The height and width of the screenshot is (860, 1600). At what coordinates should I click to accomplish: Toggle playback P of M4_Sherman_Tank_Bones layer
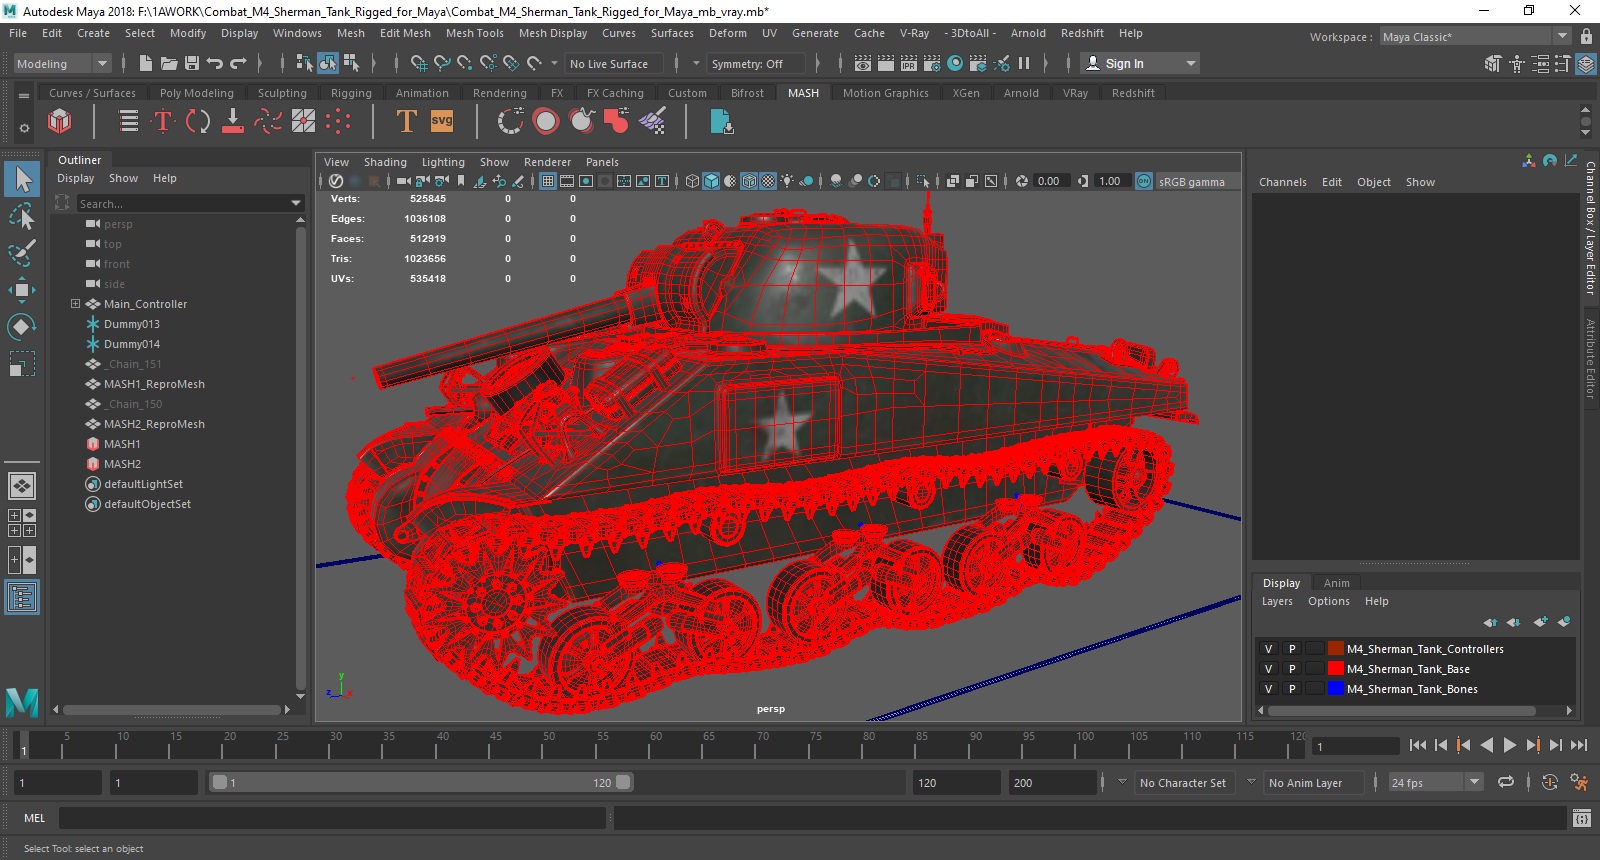pyautogui.click(x=1291, y=689)
